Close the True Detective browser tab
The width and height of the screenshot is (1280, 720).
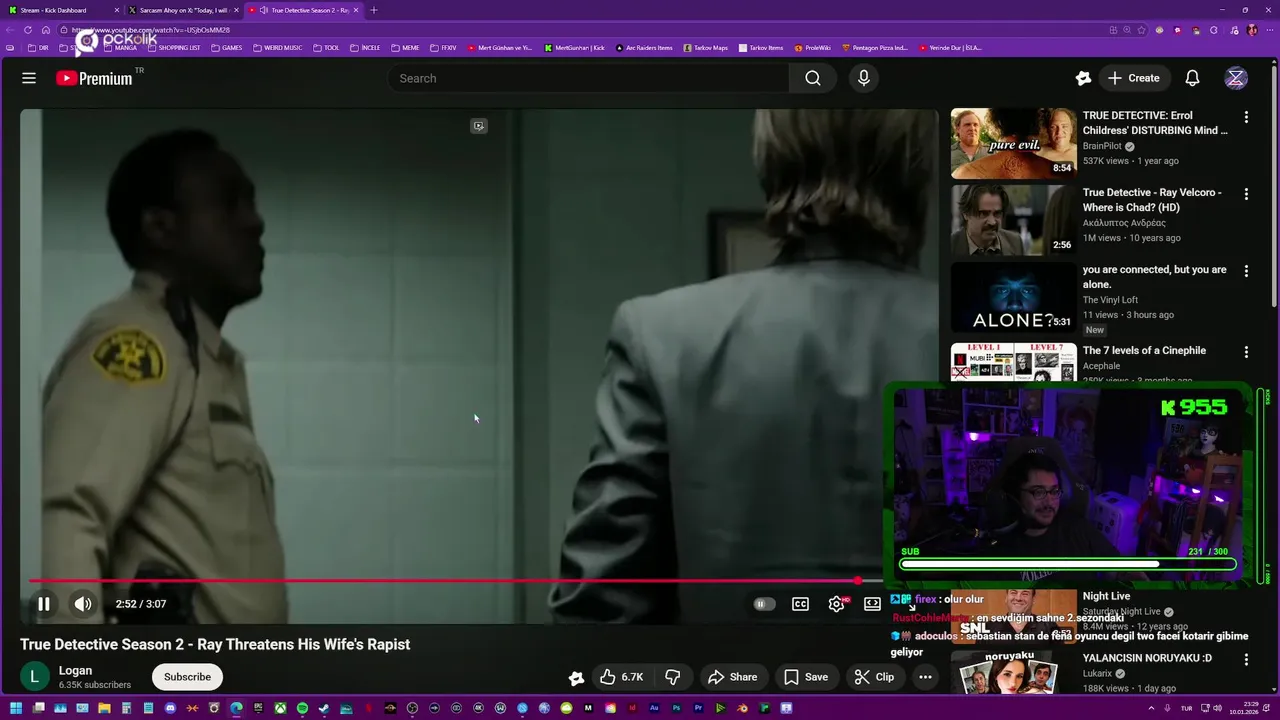tap(356, 10)
